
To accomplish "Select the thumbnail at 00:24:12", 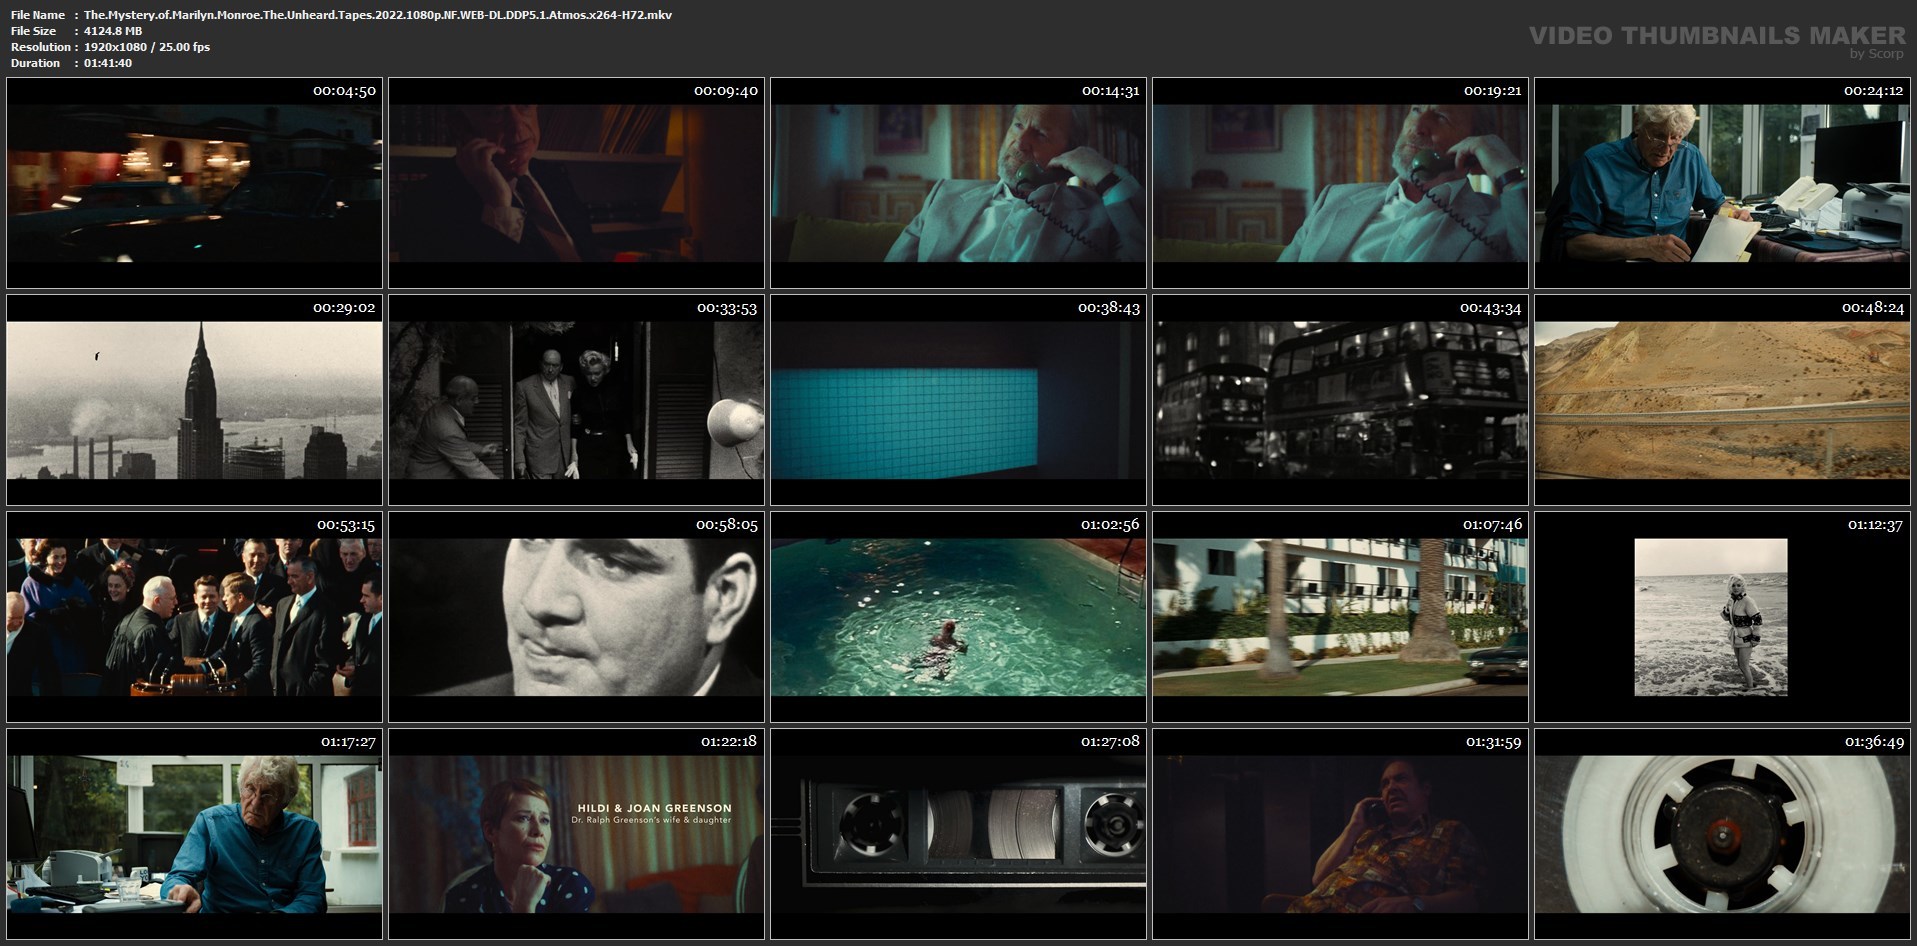I will [x=1722, y=183].
